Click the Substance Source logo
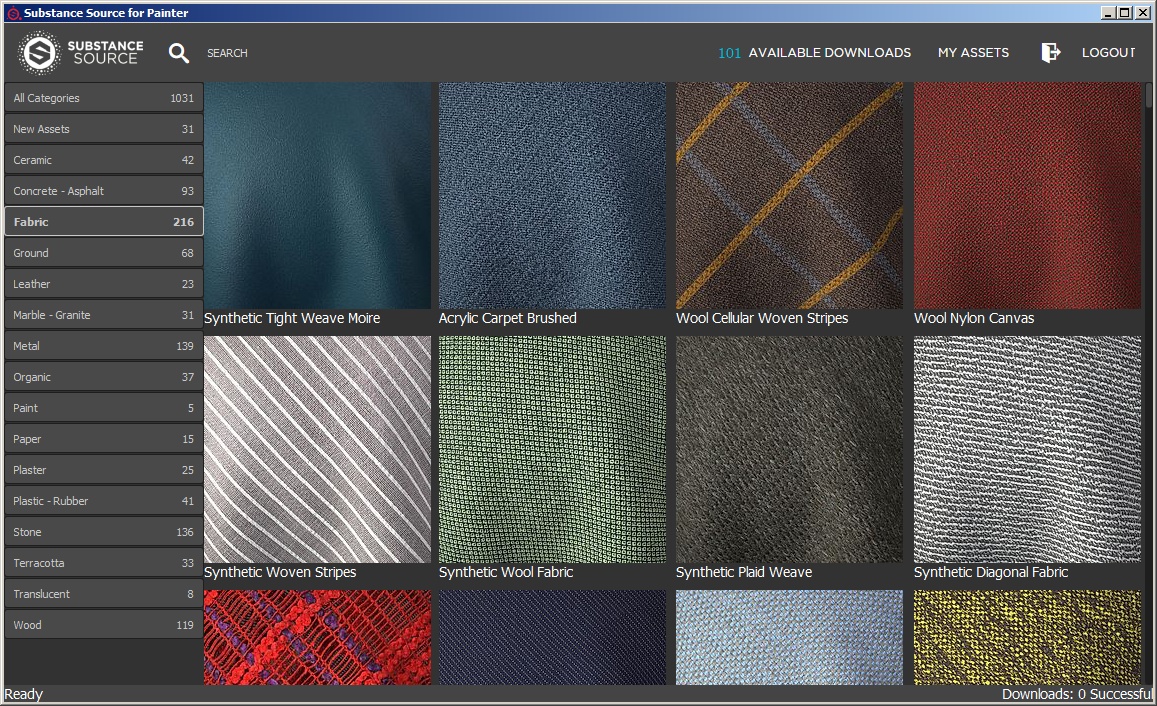 point(81,52)
